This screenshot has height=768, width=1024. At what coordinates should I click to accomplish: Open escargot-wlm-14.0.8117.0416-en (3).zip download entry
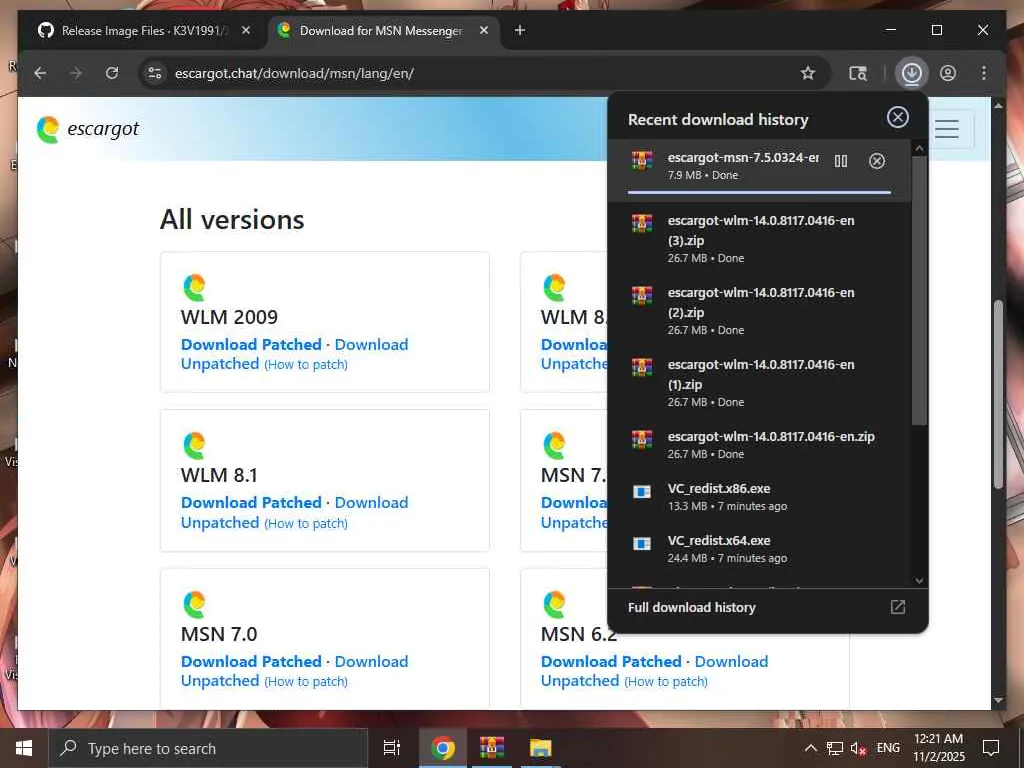coord(759,238)
